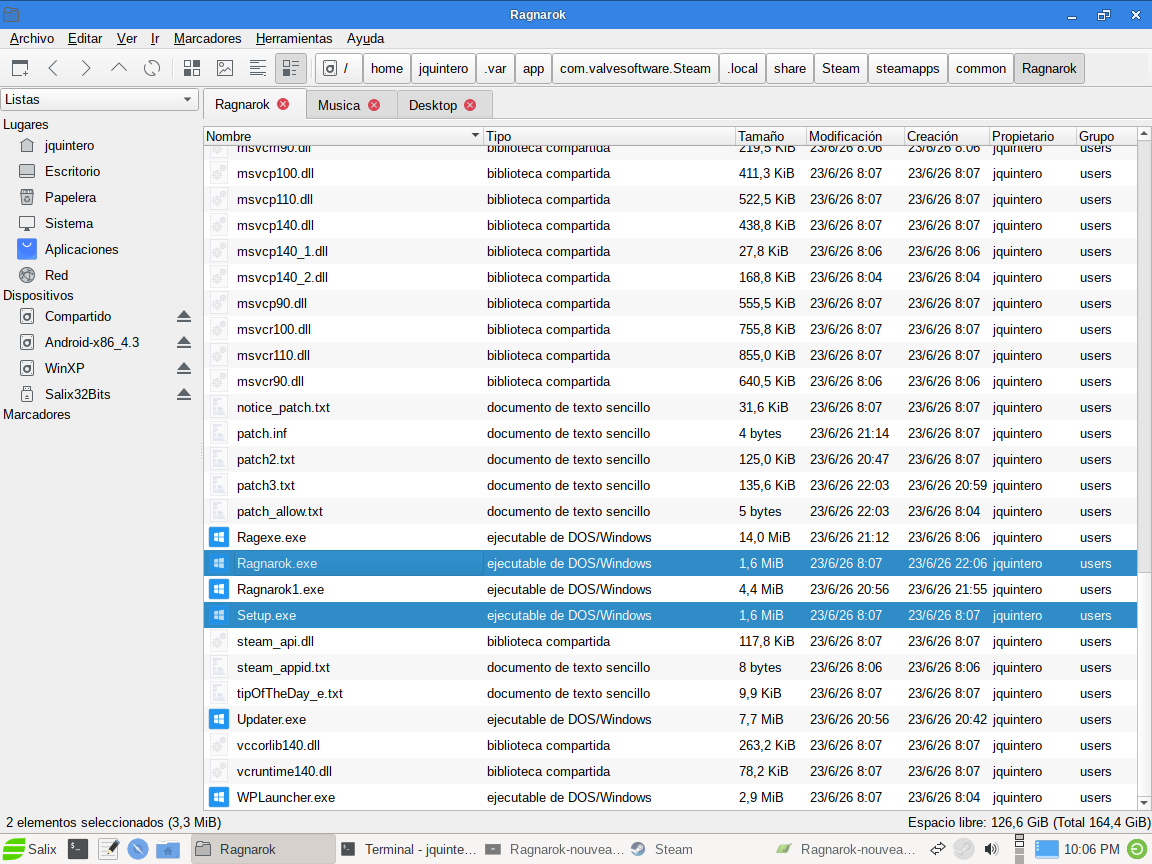Sort by Tamaño column header
This screenshot has height=864, width=1152.
770,136
